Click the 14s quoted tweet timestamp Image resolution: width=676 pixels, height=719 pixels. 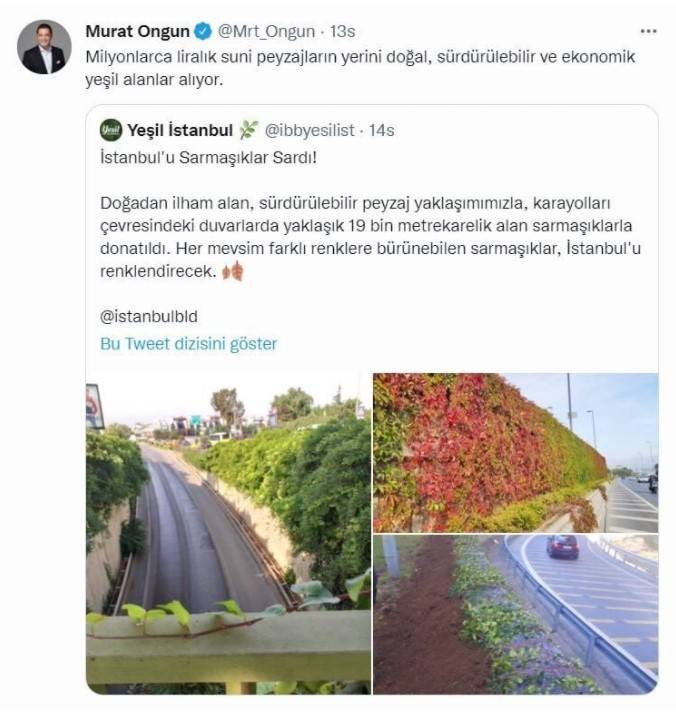click(380, 130)
